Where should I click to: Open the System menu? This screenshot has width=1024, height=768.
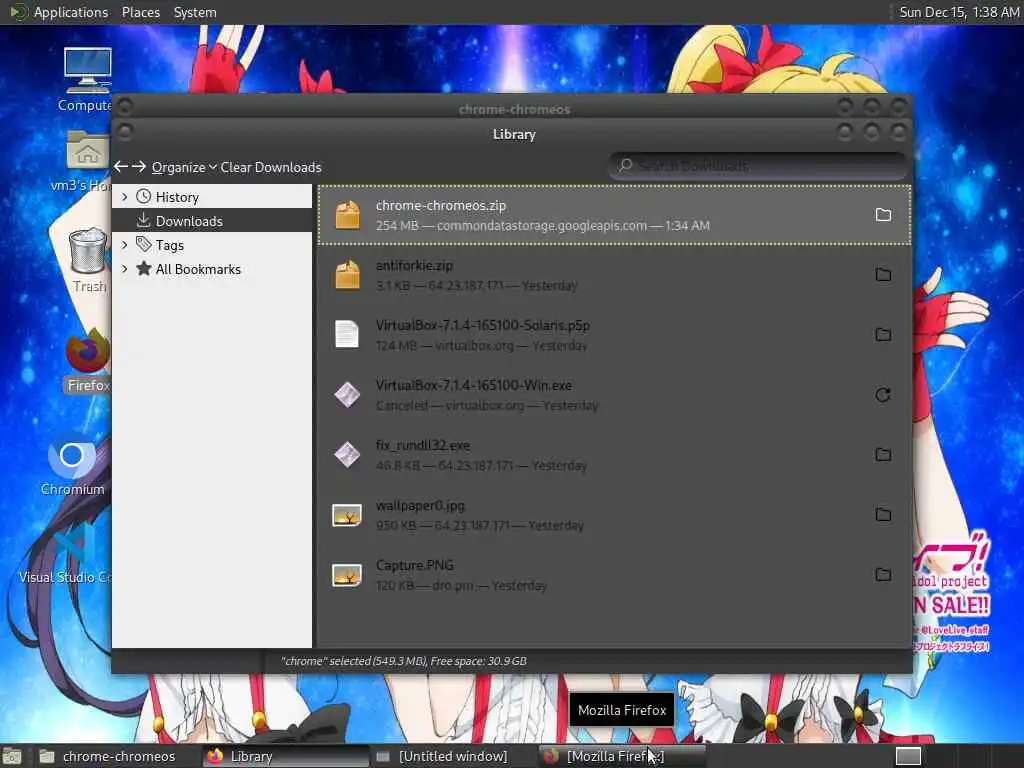(x=195, y=12)
